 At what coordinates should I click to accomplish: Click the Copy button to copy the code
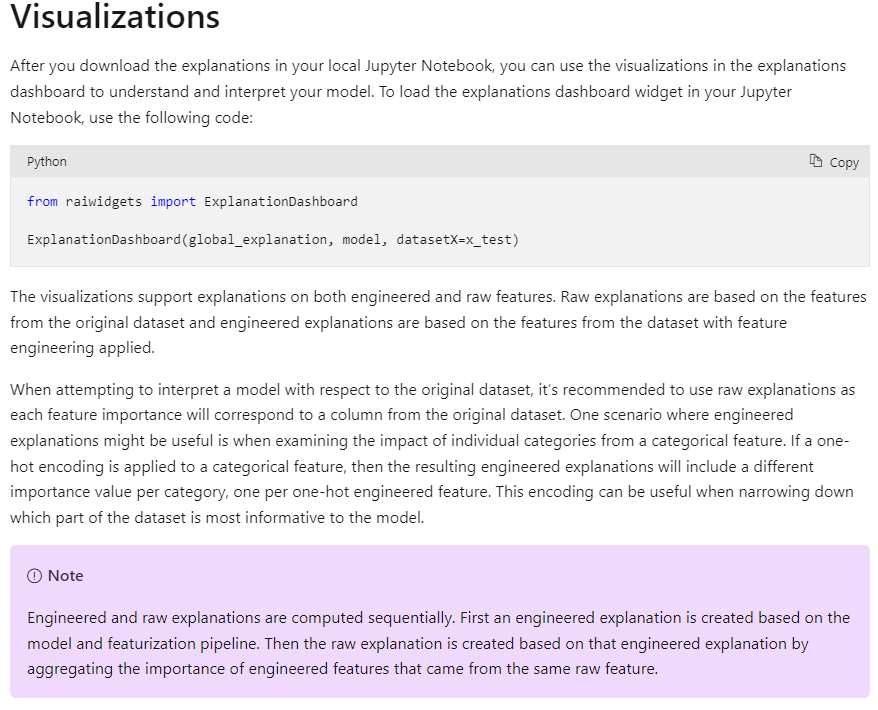point(833,161)
